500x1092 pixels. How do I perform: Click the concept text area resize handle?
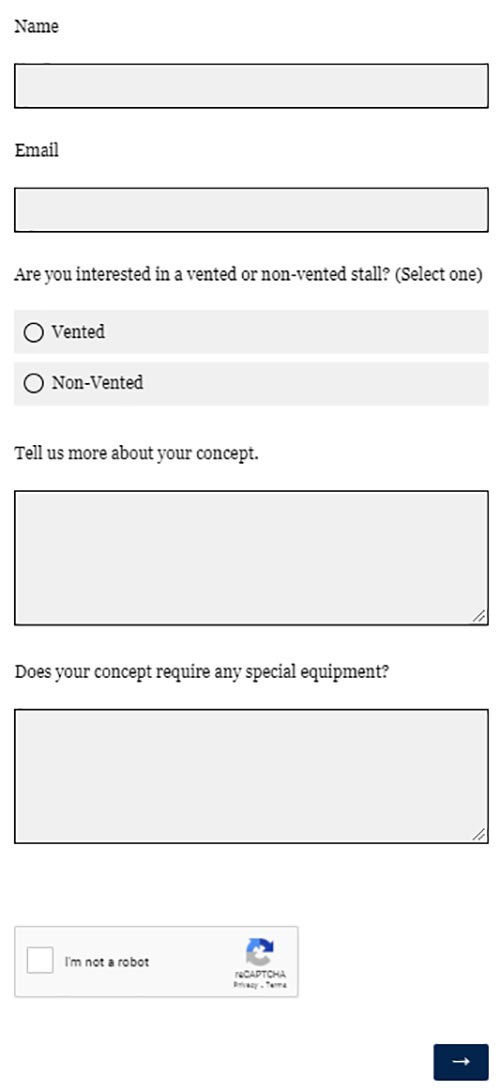click(x=479, y=616)
